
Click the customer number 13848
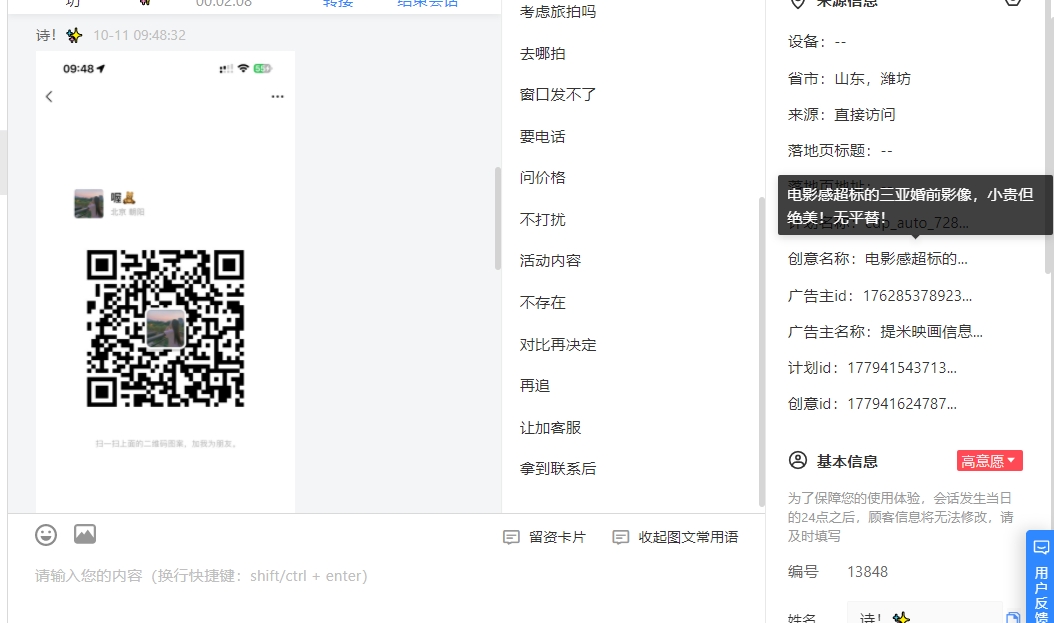tap(867, 572)
